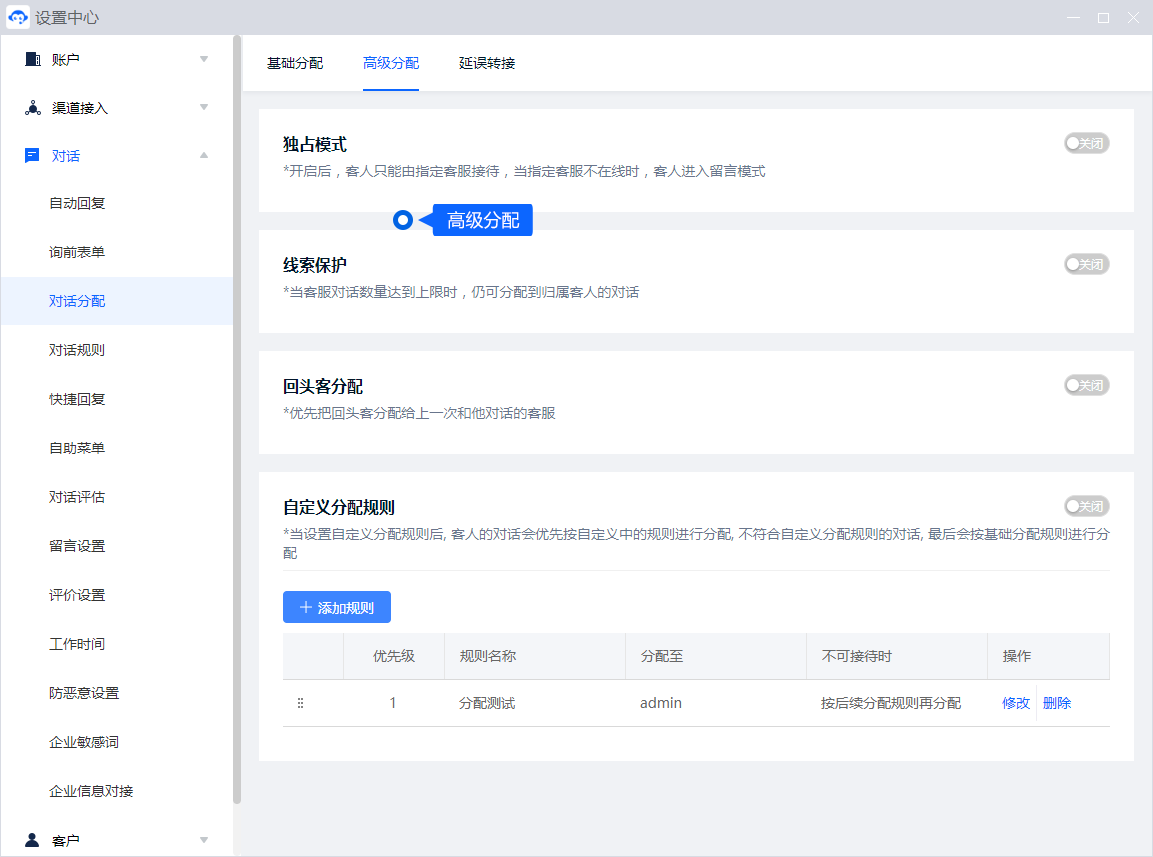1153x857 pixels.
Task: Expand the 账户 section arrow
Action: (204, 59)
